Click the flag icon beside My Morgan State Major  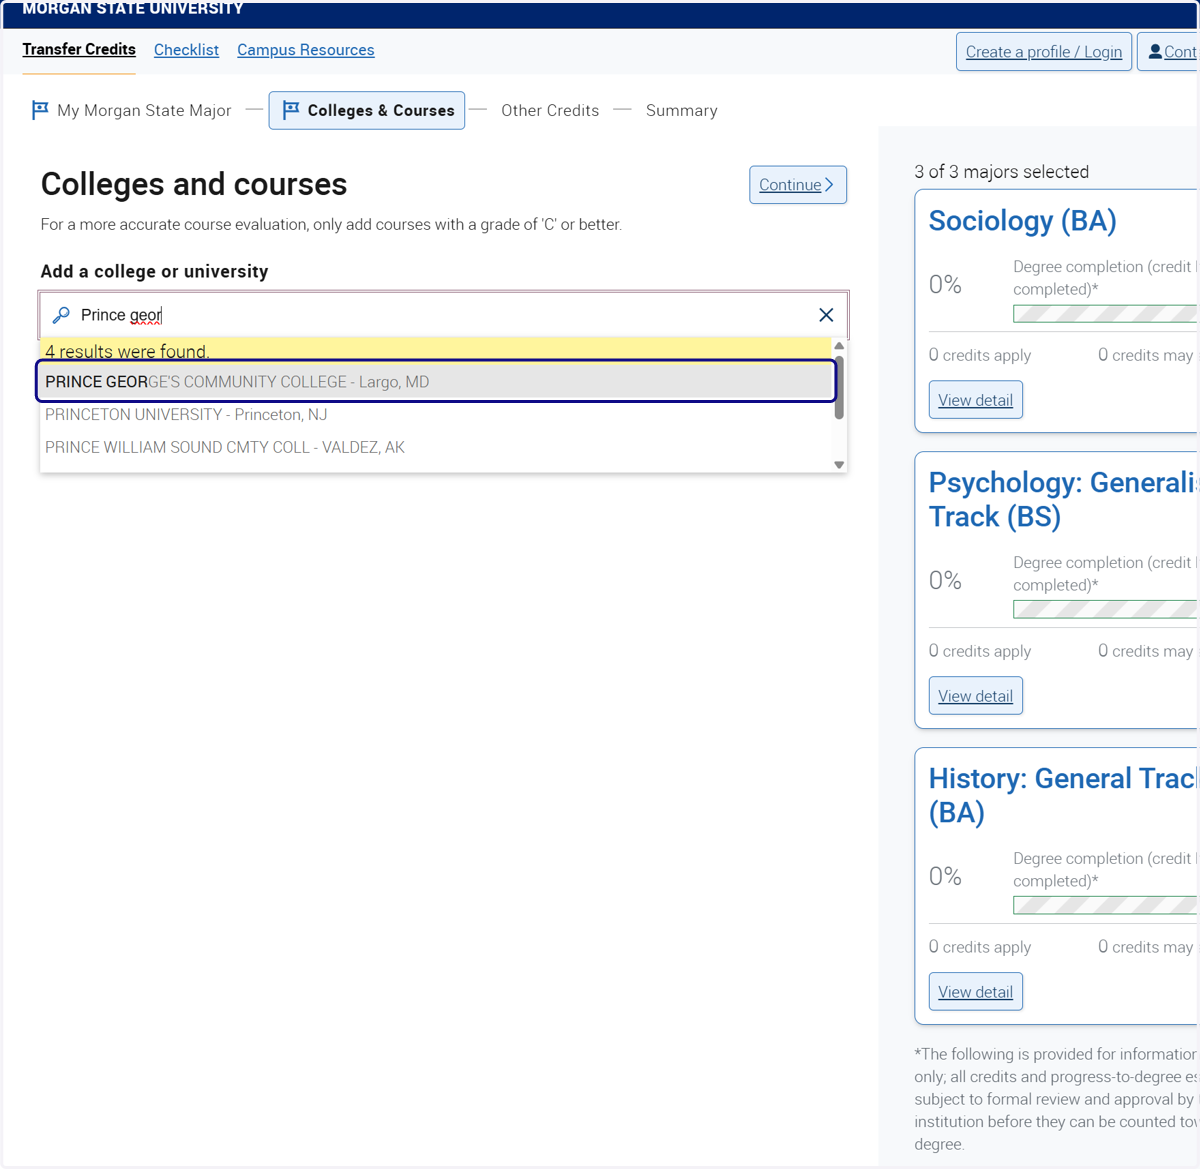point(40,110)
